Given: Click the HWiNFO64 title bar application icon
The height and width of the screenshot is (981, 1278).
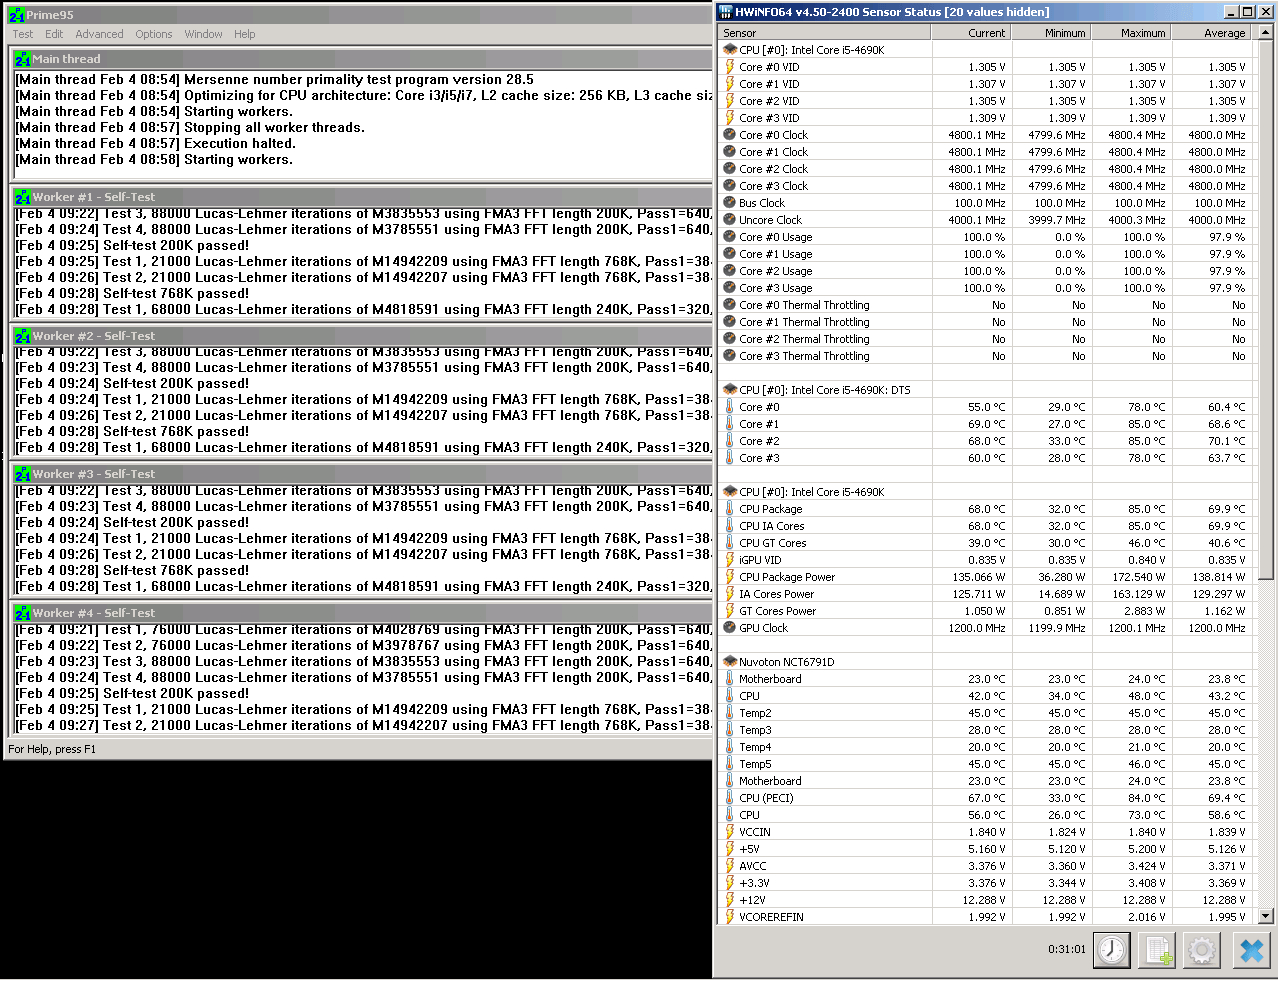Looking at the screenshot, I should 726,12.
